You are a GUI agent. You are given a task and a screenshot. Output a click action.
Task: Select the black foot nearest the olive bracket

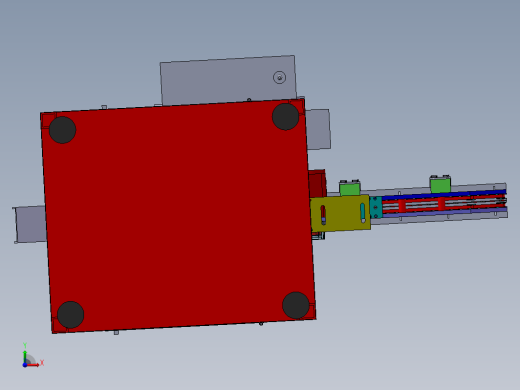[x=296, y=305]
